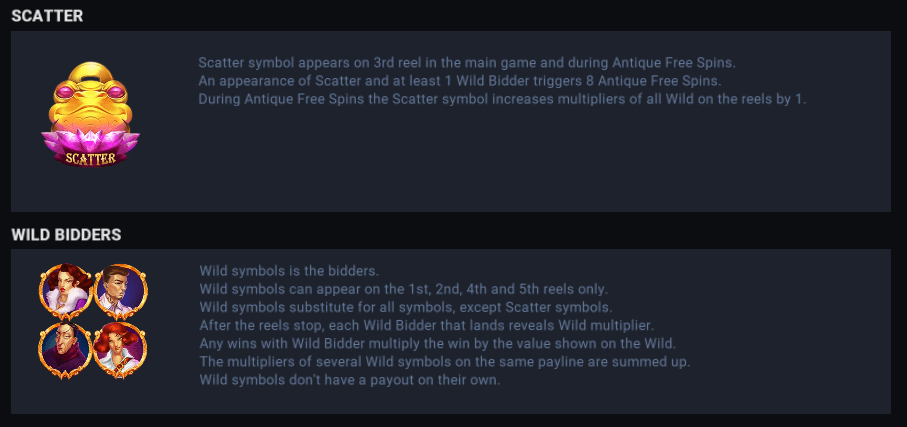
Task: Select the fur-collared woman Wild Bidder
Action: point(65,291)
